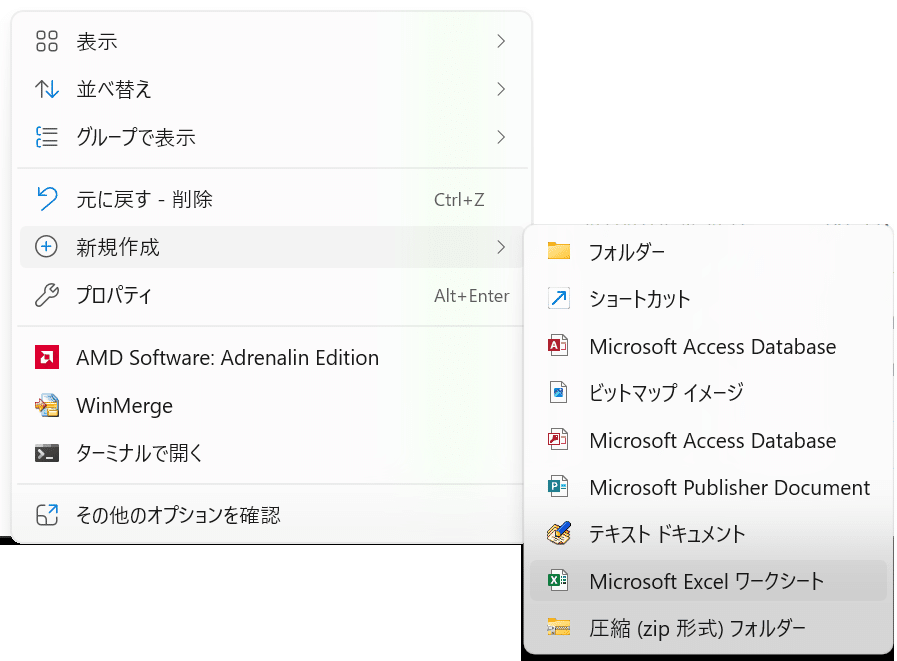Choose the second Microsoft Access Database entry
Image resolution: width=897 pixels, height=661 pixels.
pos(708,440)
